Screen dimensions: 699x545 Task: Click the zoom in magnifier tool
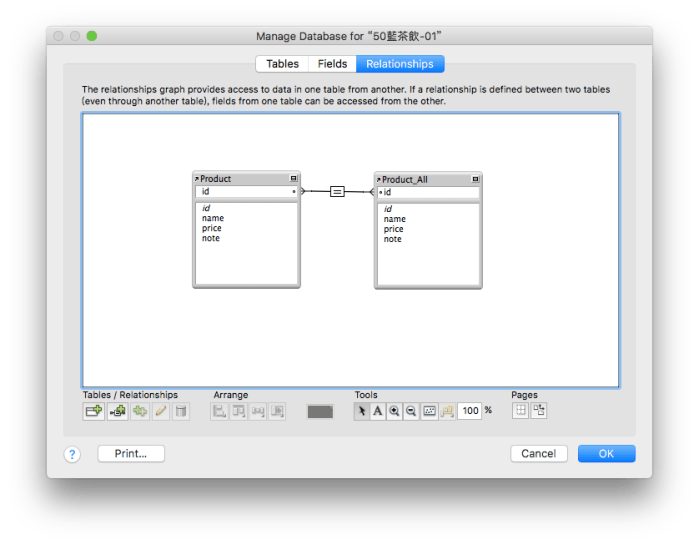pyautogui.click(x=394, y=411)
